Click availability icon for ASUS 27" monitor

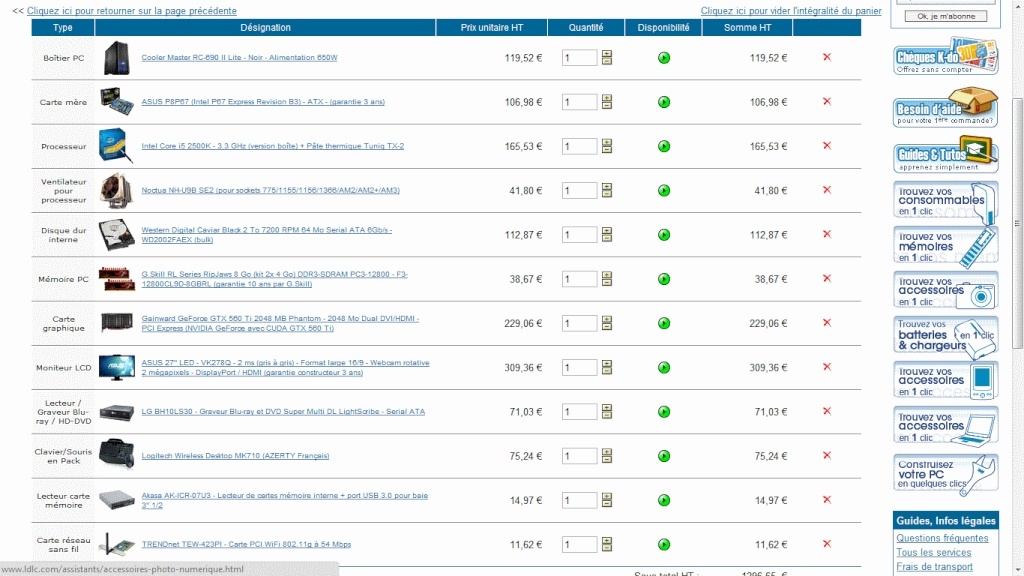(664, 368)
